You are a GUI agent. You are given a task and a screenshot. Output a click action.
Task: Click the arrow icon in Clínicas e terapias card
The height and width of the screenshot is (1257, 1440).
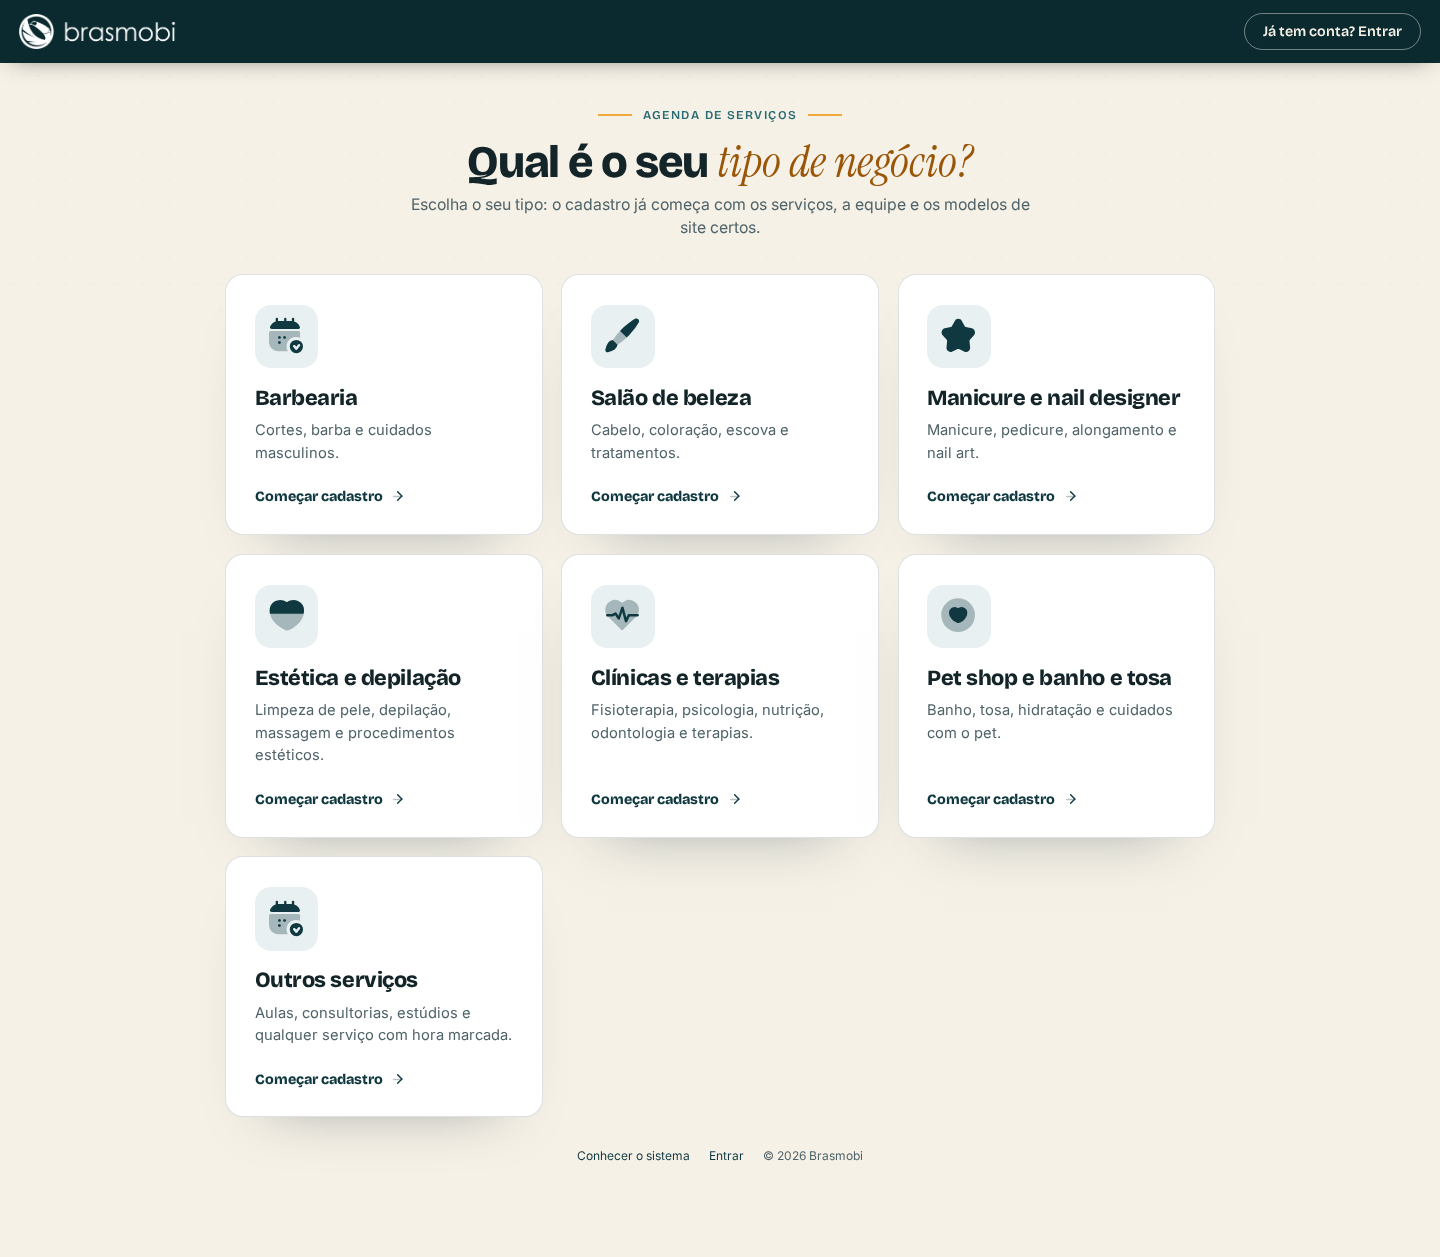[x=735, y=799]
